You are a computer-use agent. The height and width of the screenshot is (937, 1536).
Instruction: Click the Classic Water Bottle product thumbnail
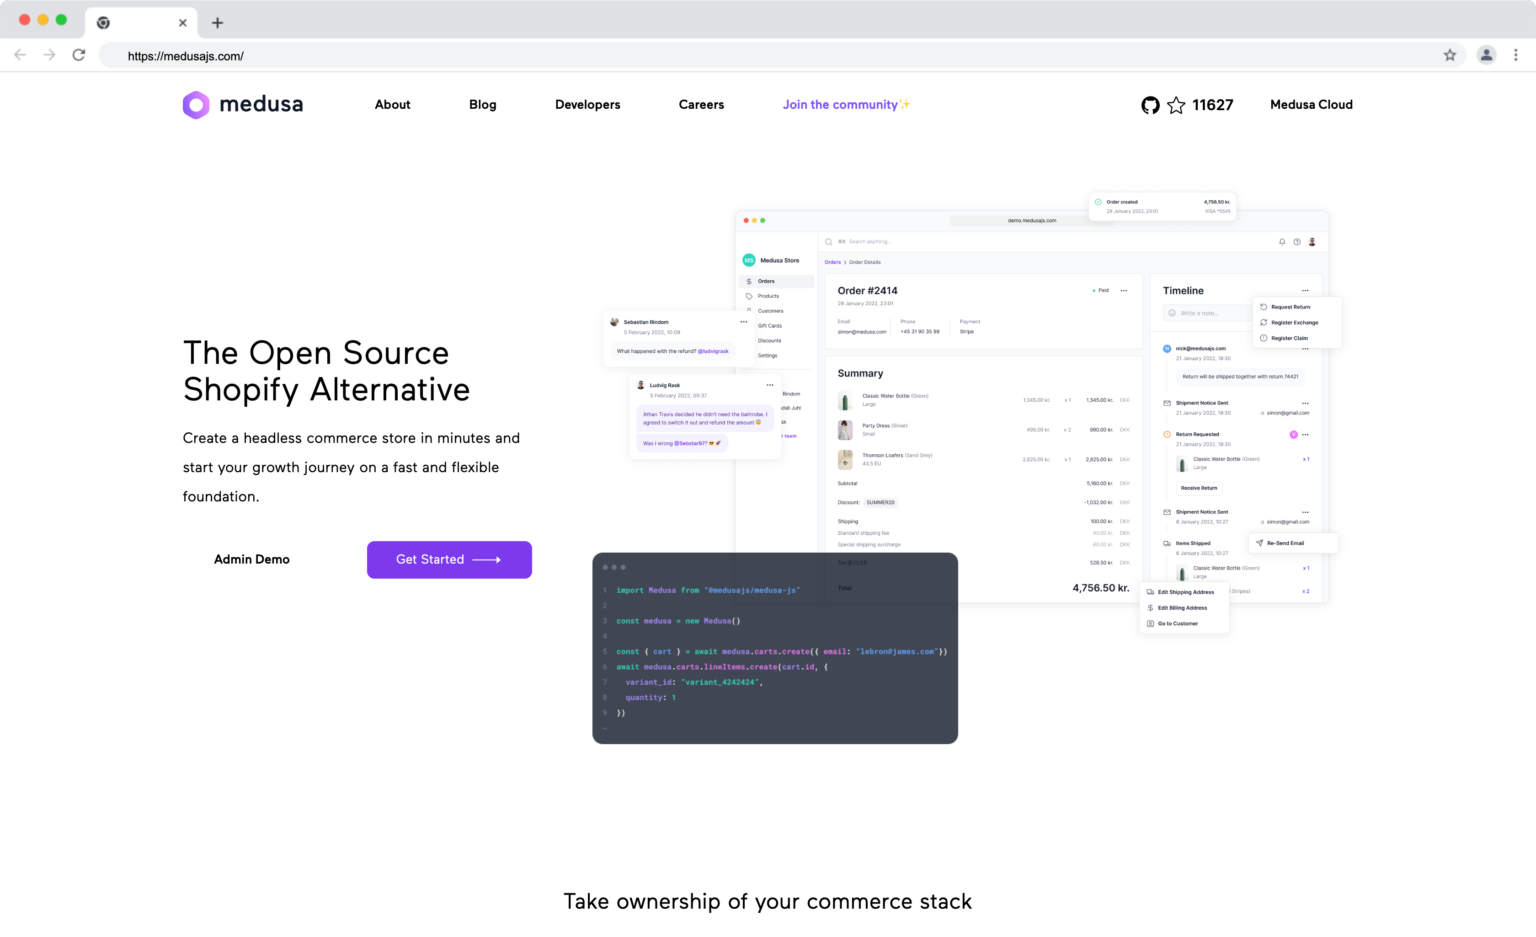843,399
